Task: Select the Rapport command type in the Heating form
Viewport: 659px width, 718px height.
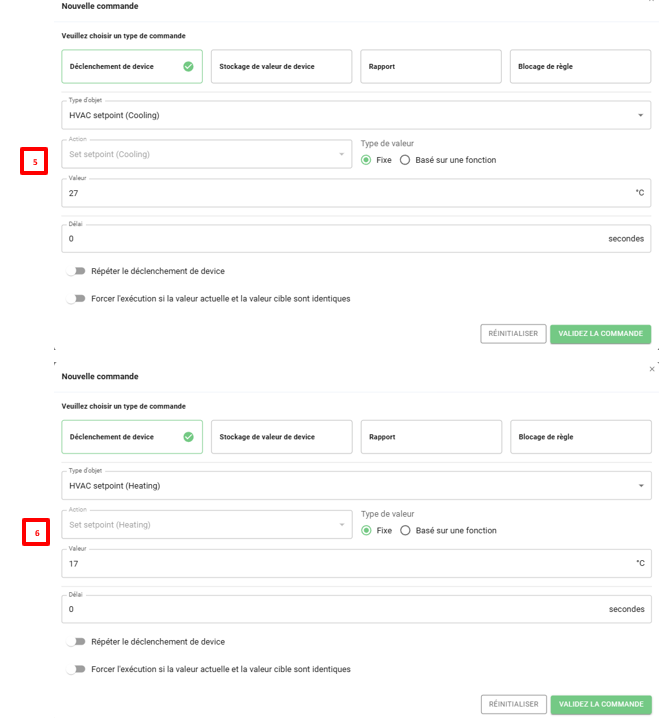Action: pos(430,437)
